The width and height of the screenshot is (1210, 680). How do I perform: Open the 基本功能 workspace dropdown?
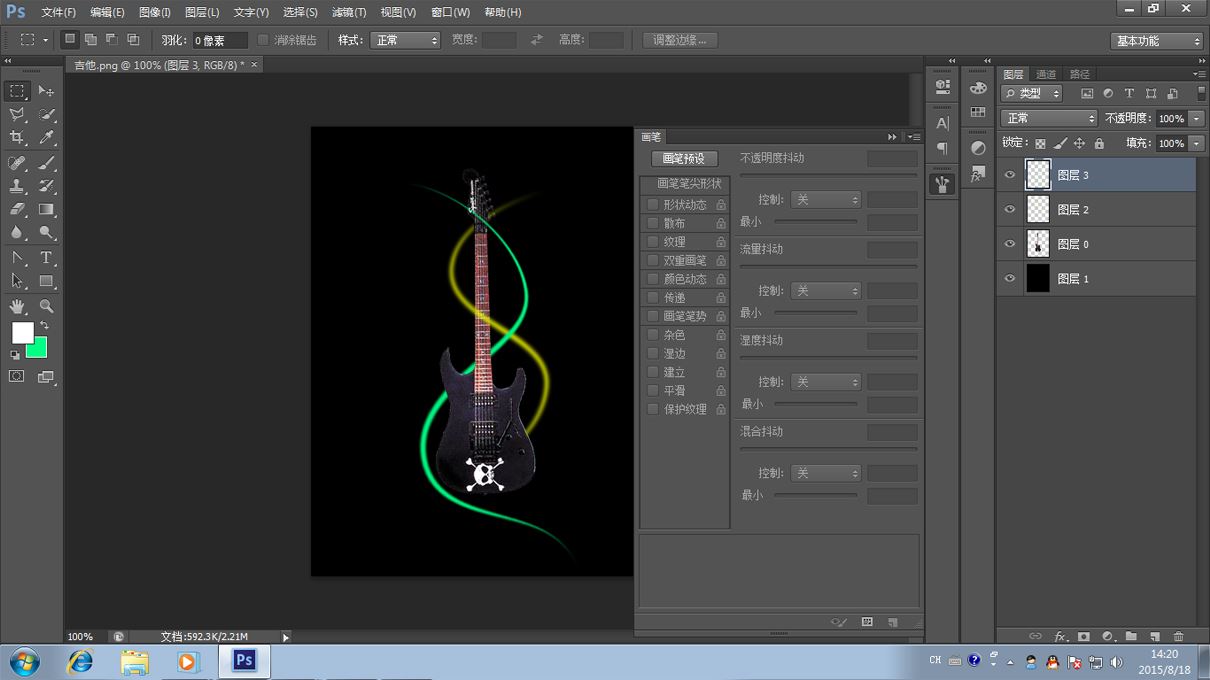pos(1157,41)
